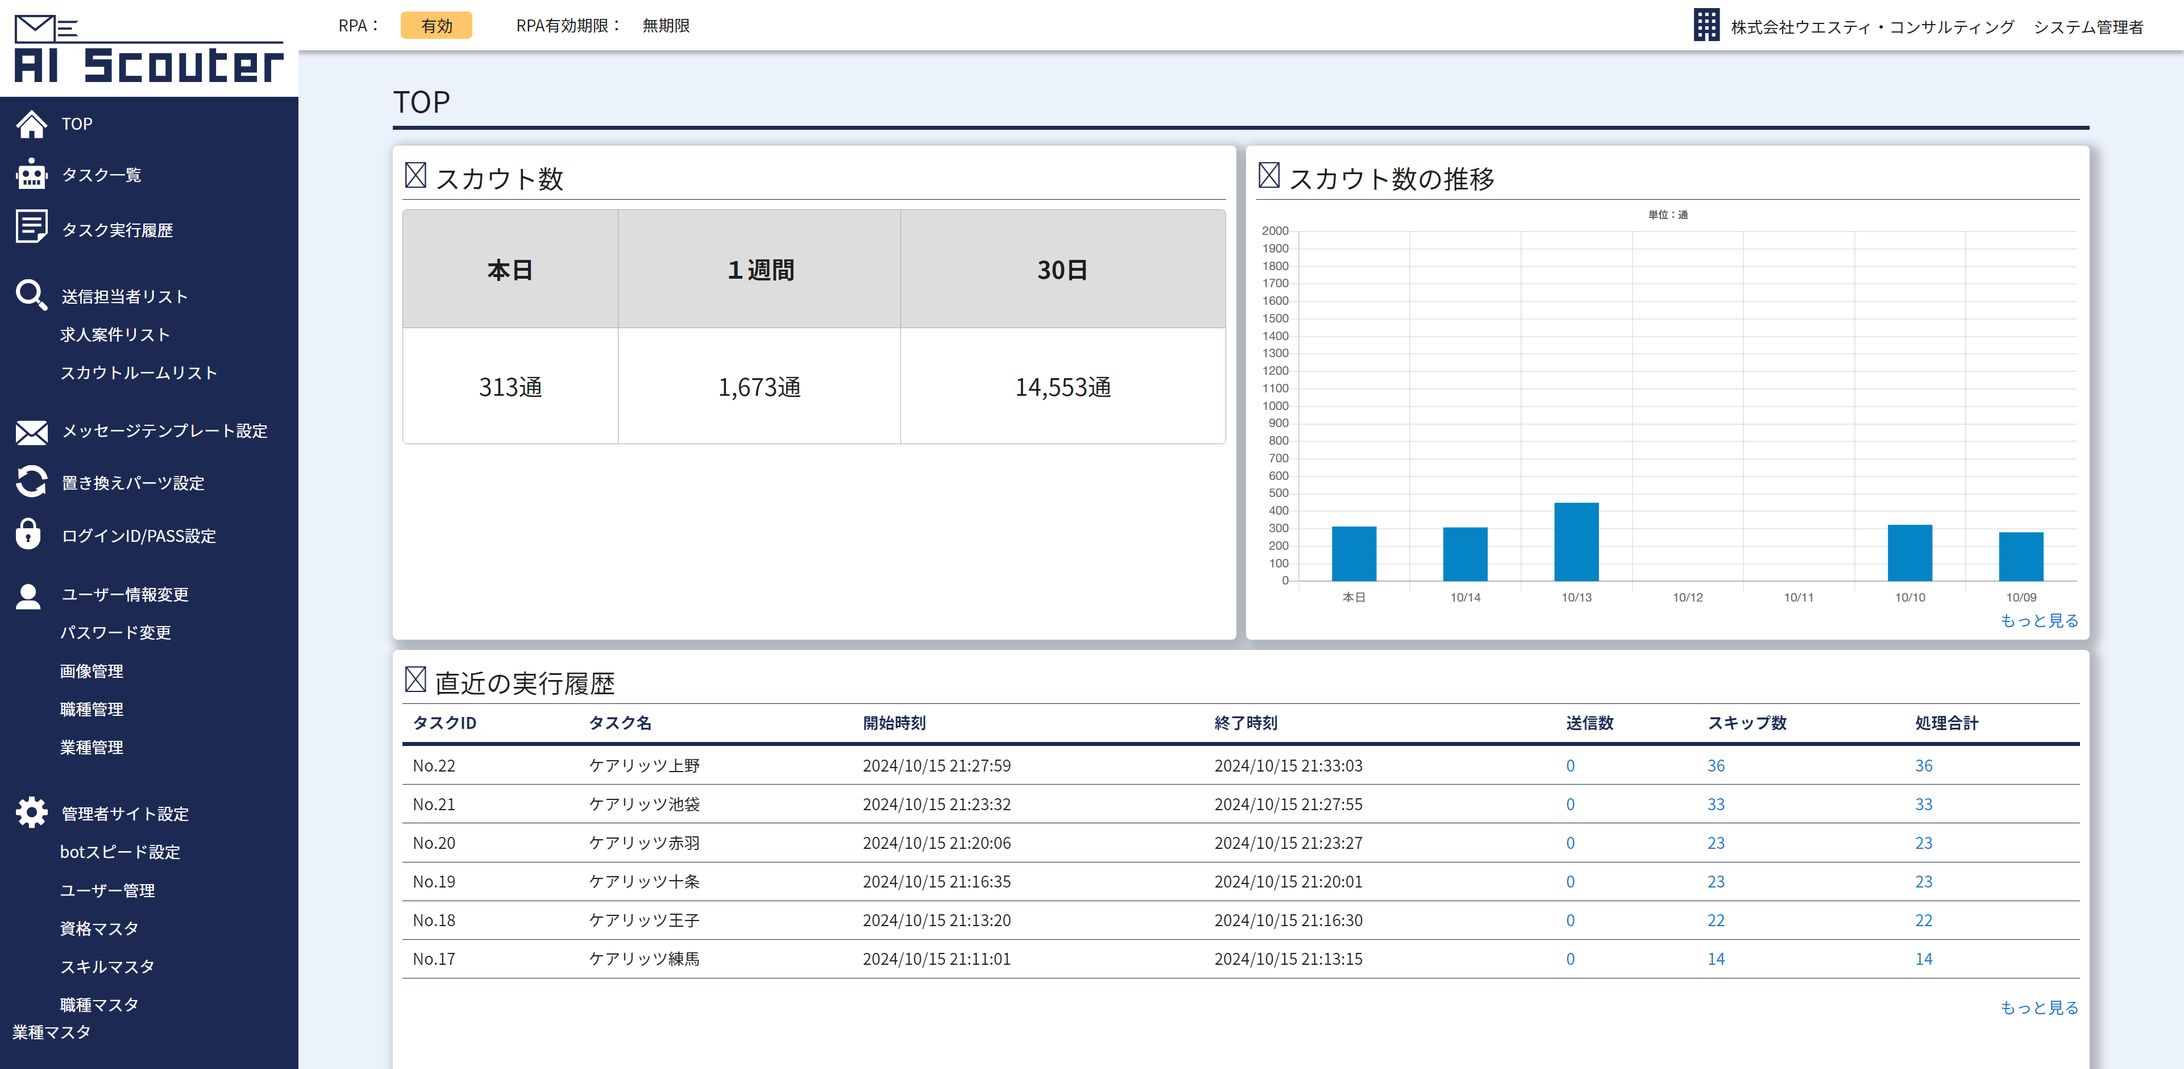Click the magnifier icon for 送信担当者リスト
The image size is (2184, 1069).
[x=31, y=295]
